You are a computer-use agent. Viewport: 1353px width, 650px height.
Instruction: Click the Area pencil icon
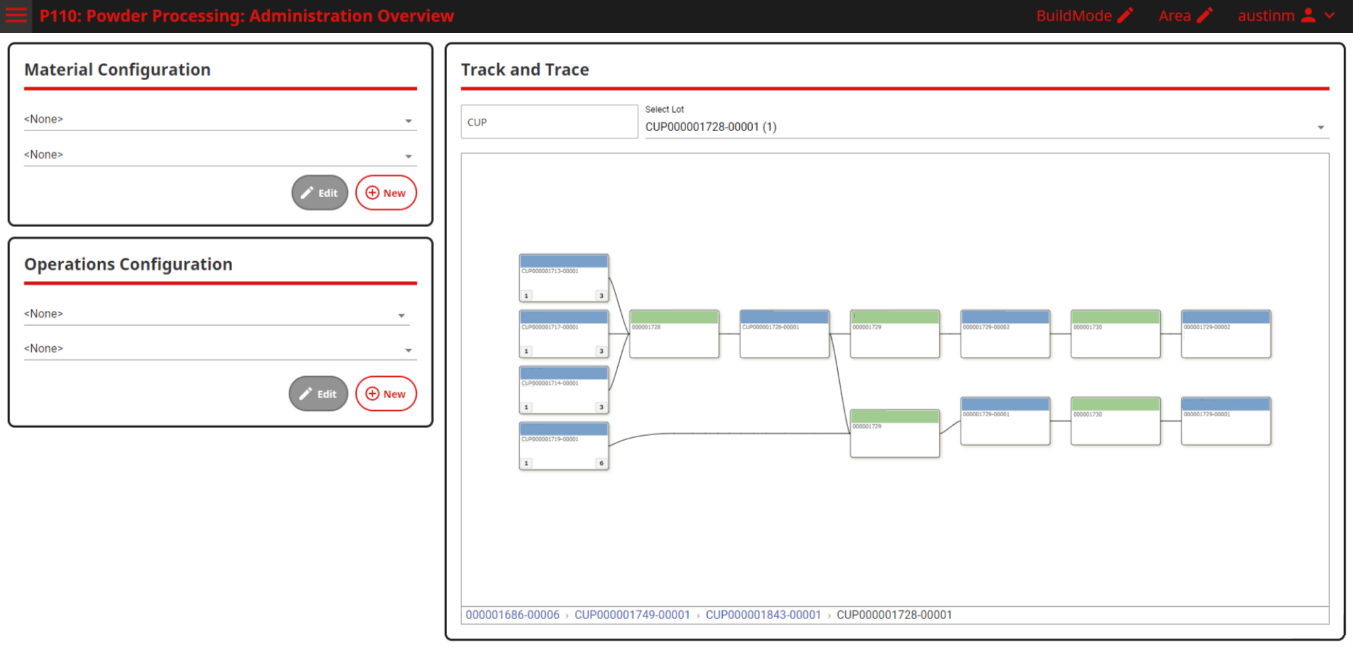1204,16
